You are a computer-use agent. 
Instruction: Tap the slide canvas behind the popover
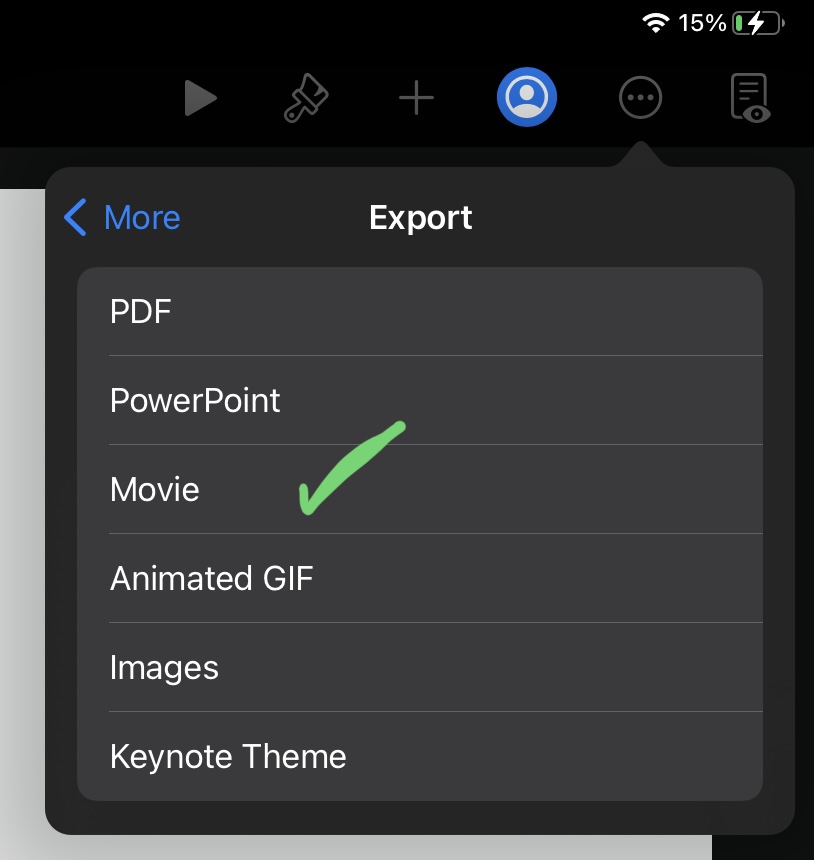pos(22,494)
